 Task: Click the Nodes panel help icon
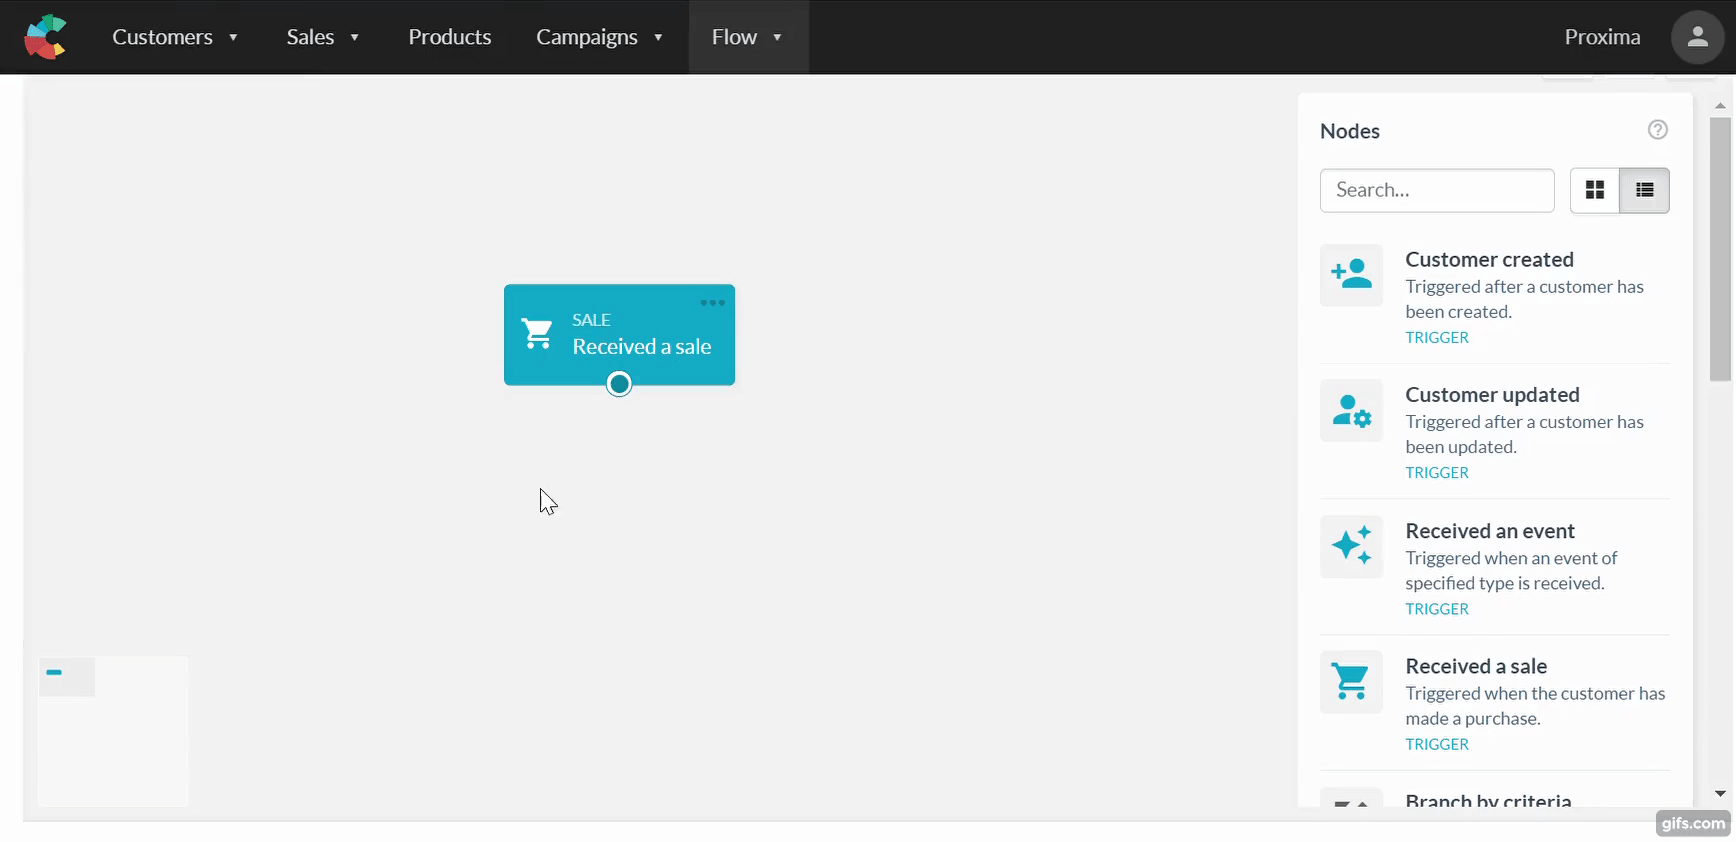[1657, 130]
